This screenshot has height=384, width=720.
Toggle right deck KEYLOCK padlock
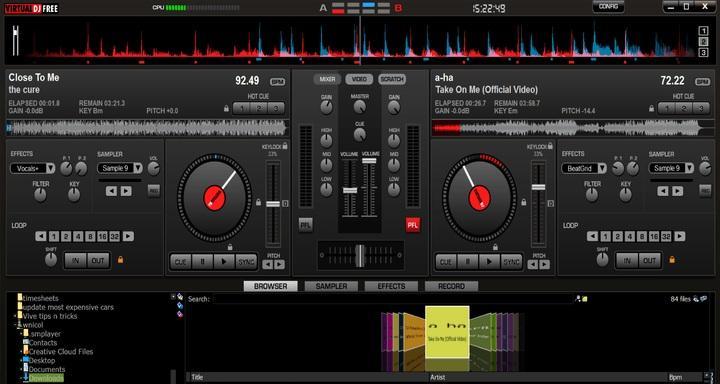(x=550, y=146)
